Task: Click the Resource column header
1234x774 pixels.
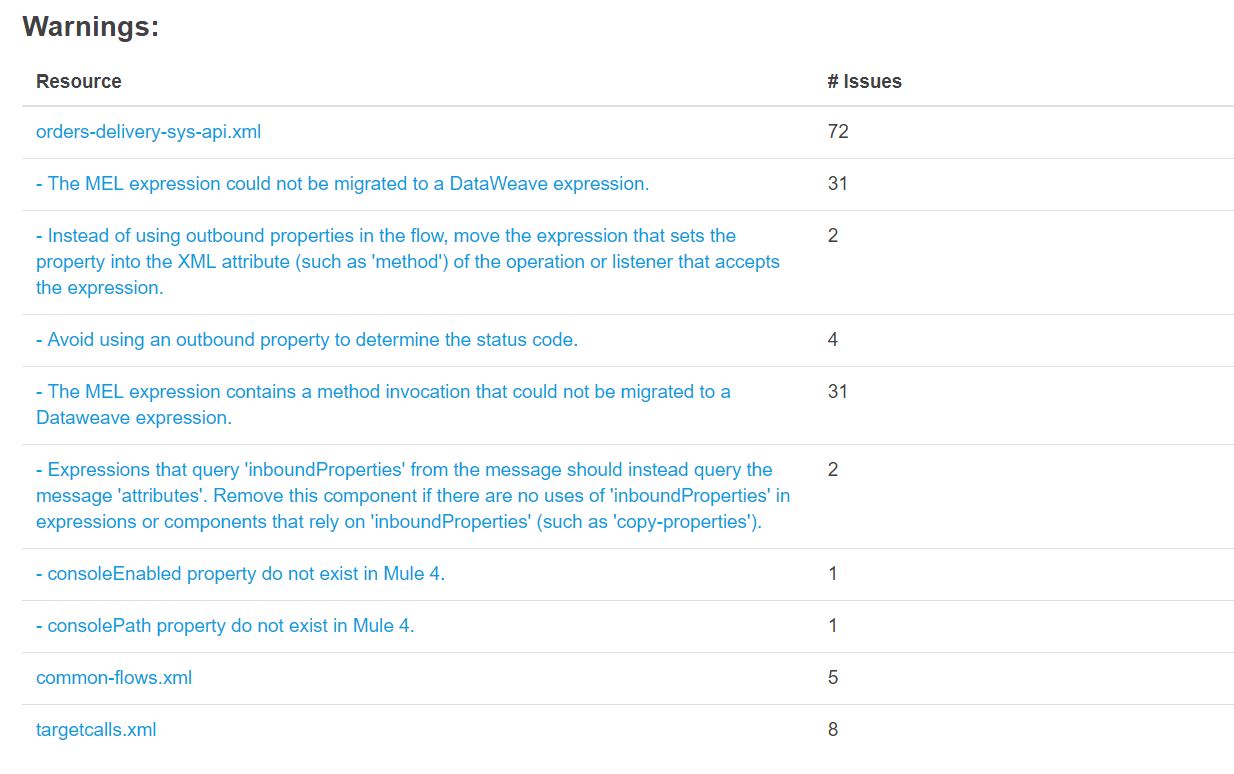Action: [x=79, y=82]
